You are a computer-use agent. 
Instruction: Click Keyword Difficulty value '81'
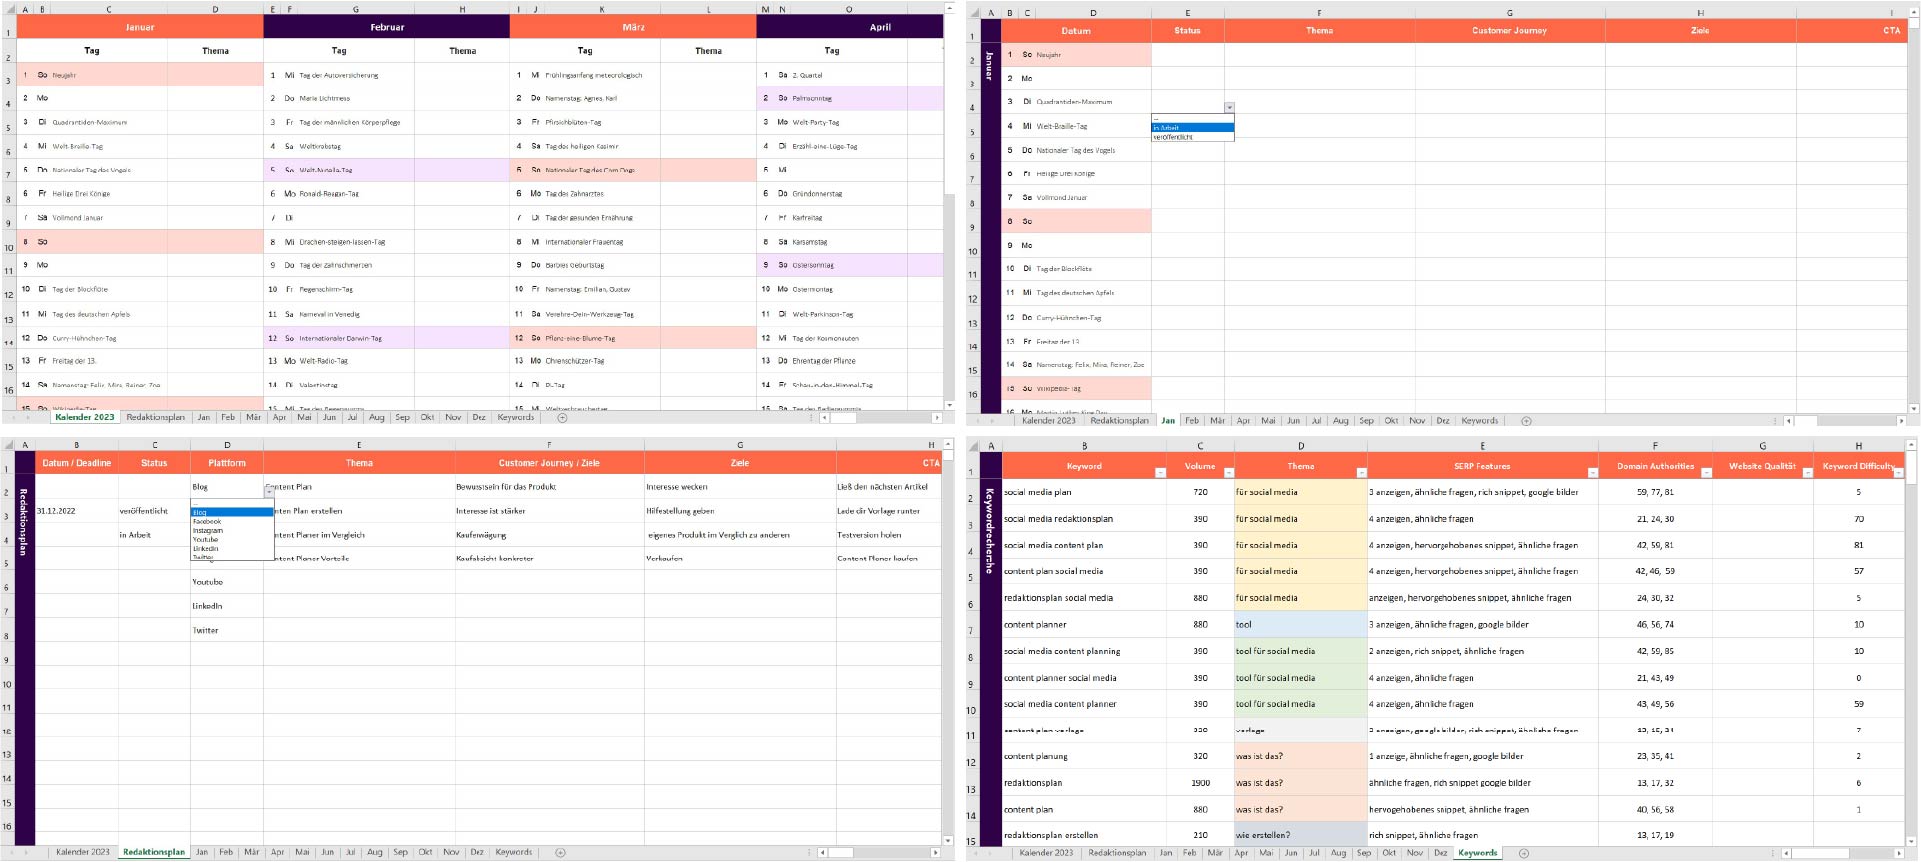click(1858, 546)
